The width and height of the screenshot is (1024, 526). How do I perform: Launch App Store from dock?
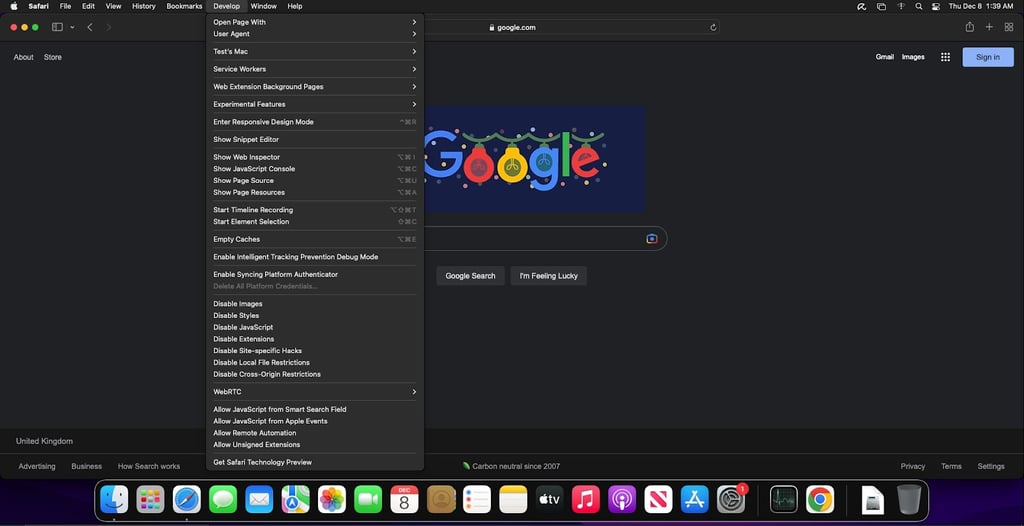694,500
